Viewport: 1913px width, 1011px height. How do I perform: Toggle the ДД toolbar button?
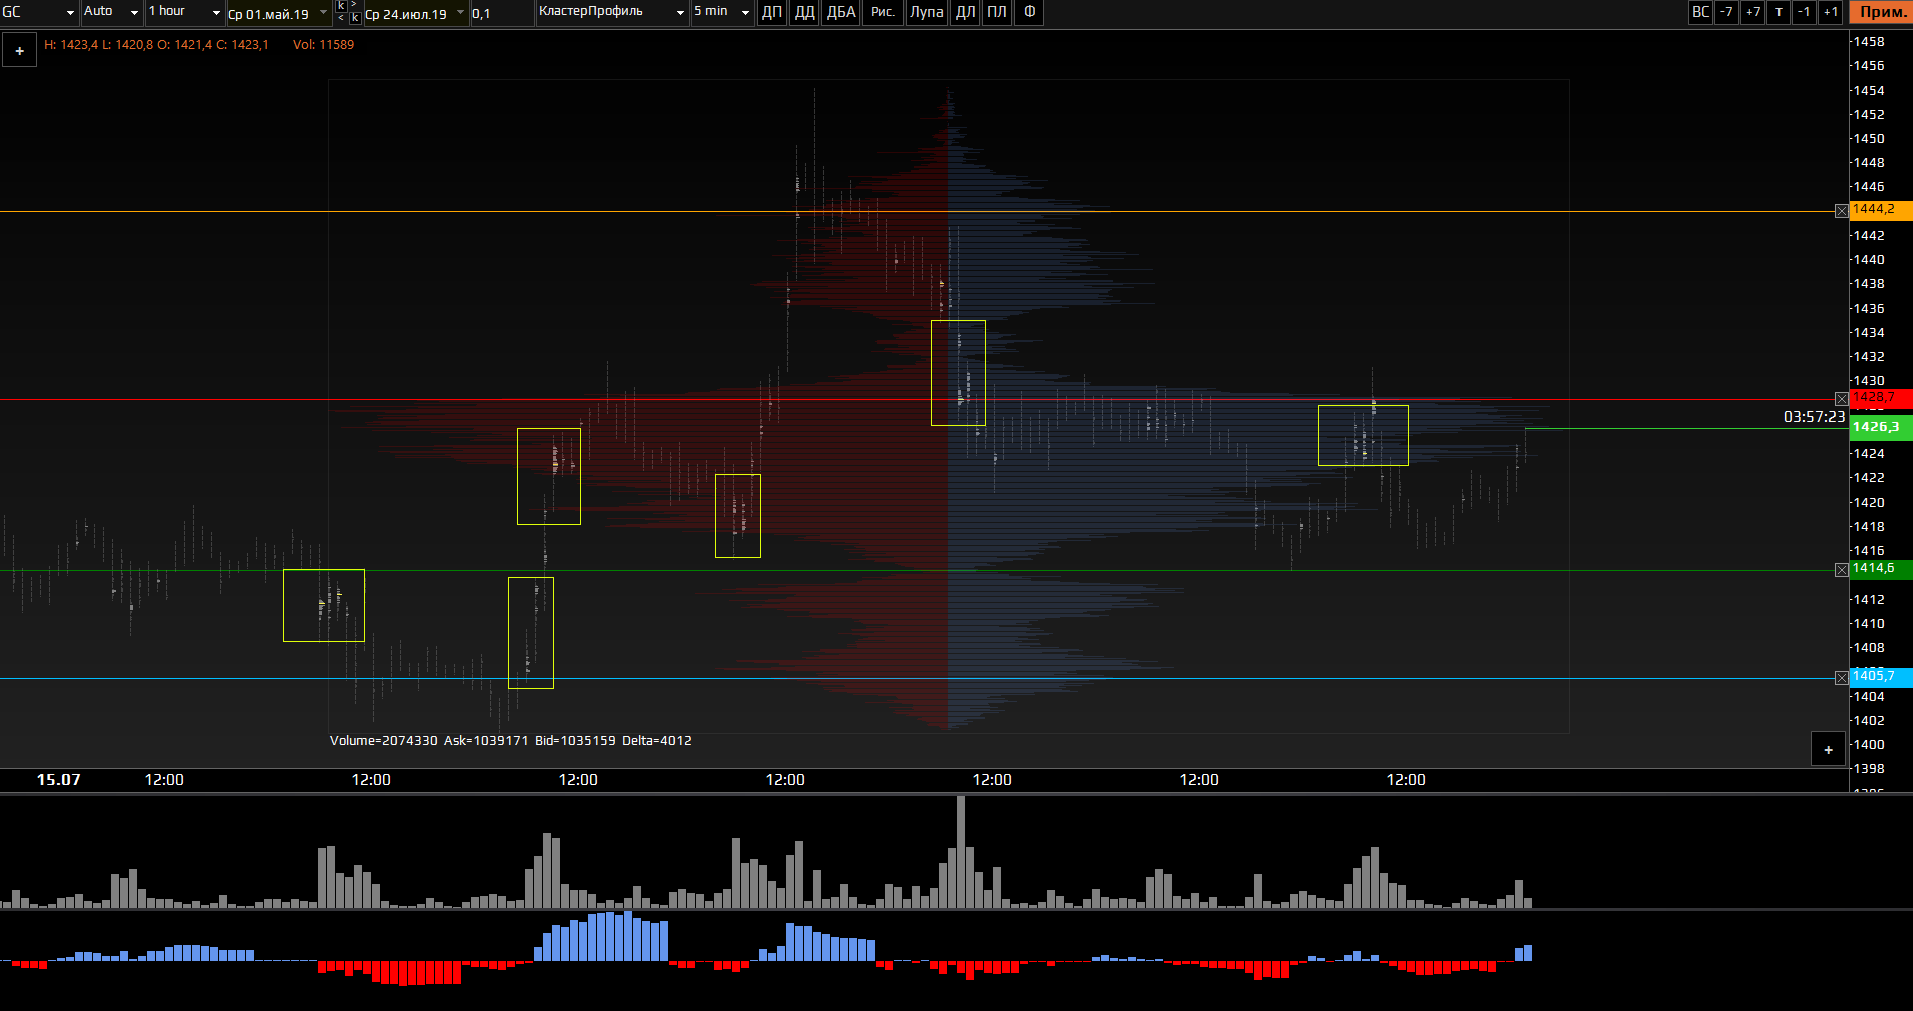pyautogui.click(x=804, y=12)
